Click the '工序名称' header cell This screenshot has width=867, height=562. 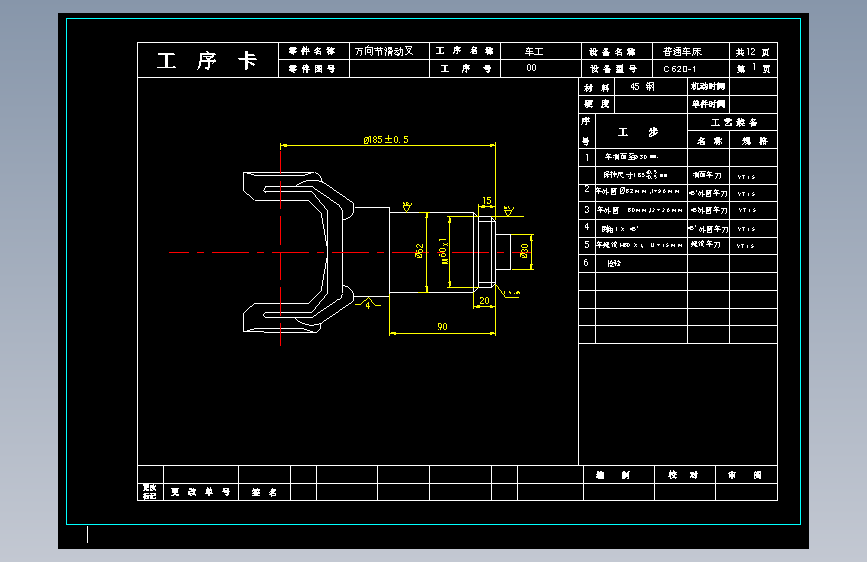coord(465,51)
